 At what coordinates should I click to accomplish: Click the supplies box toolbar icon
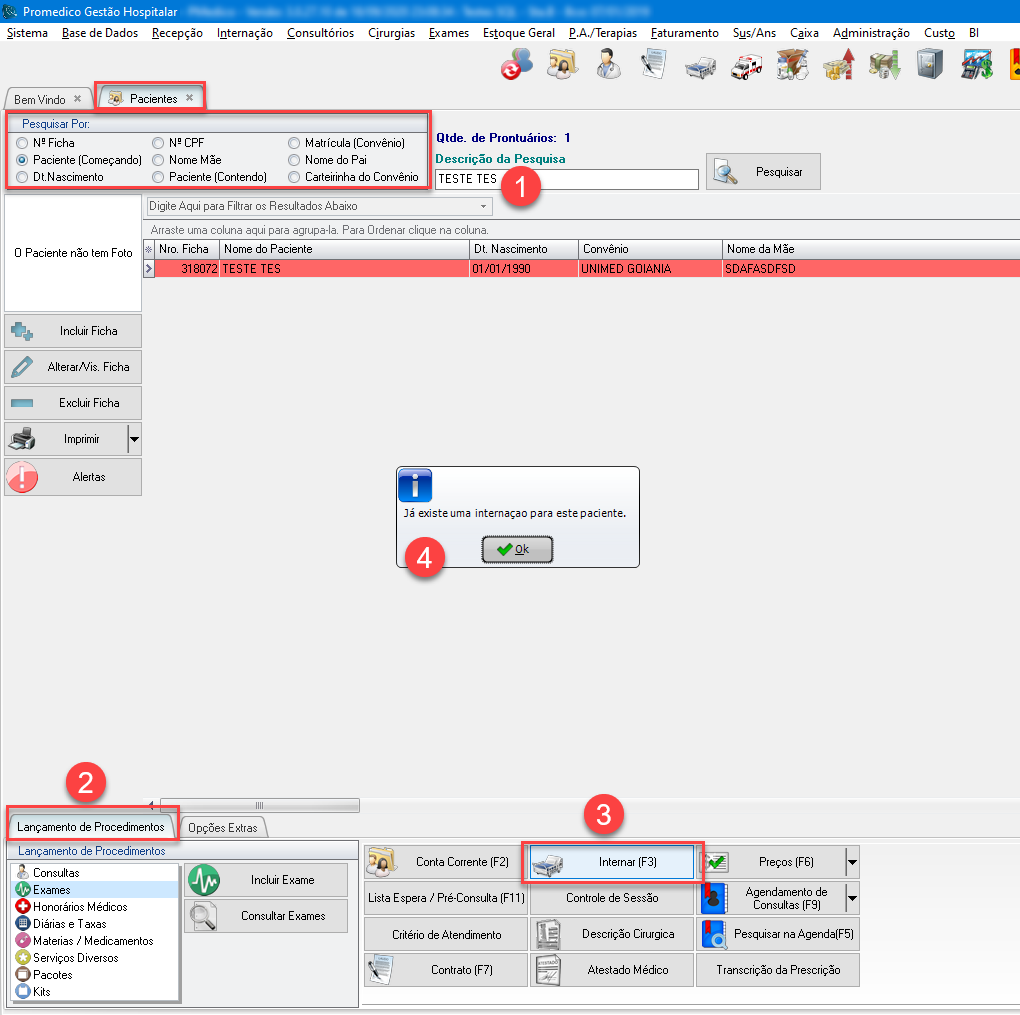[x=792, y=66]
